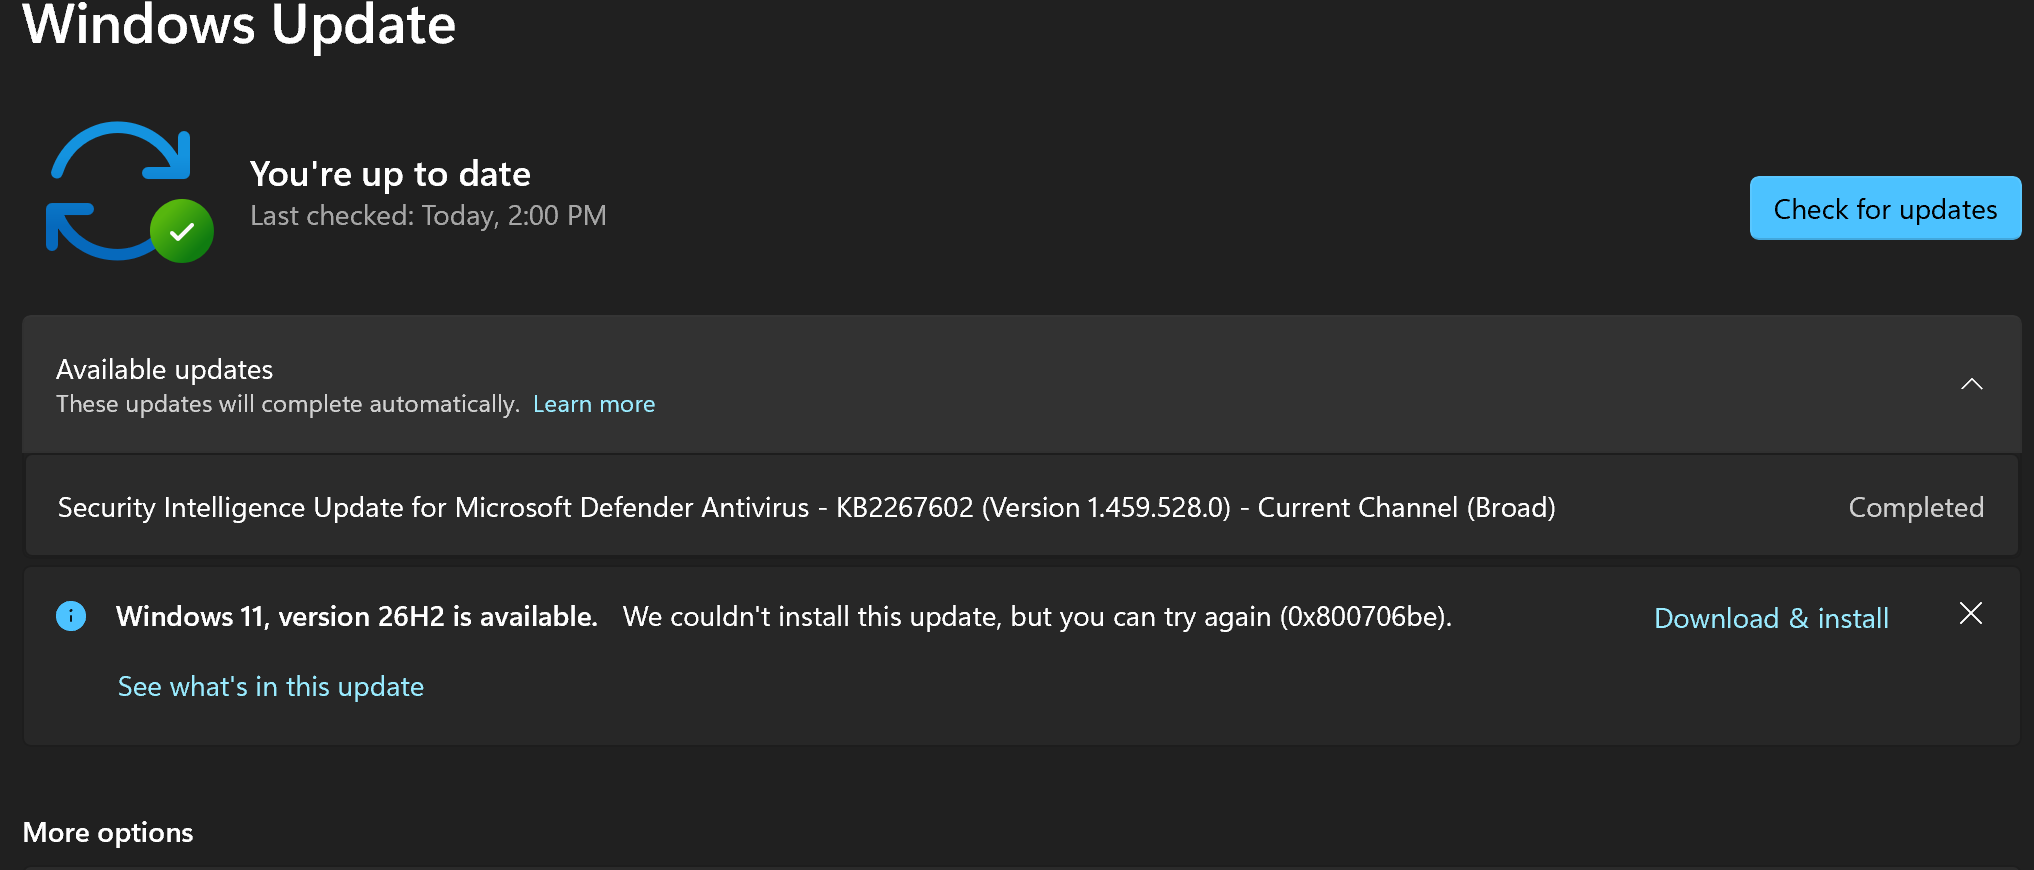The image size is (2034, 870).
Task: Click the More options heading
Action: [x=108, y=833]
